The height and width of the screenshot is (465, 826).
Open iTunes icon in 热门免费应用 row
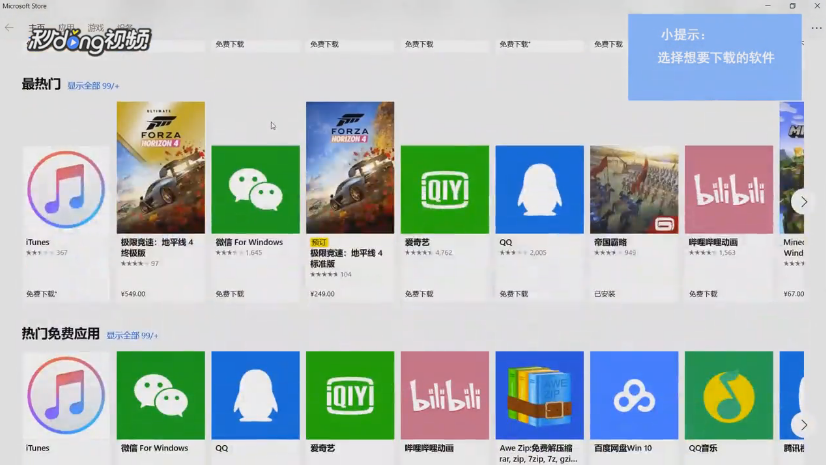pos(66,395)
